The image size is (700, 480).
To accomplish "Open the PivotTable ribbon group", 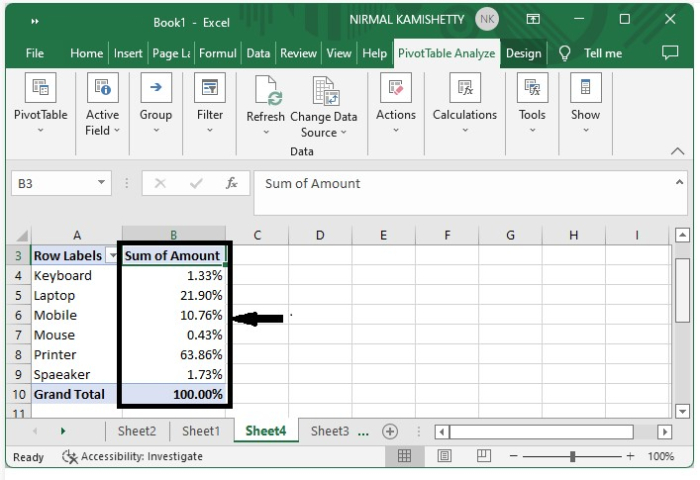I will pos(41,104).
